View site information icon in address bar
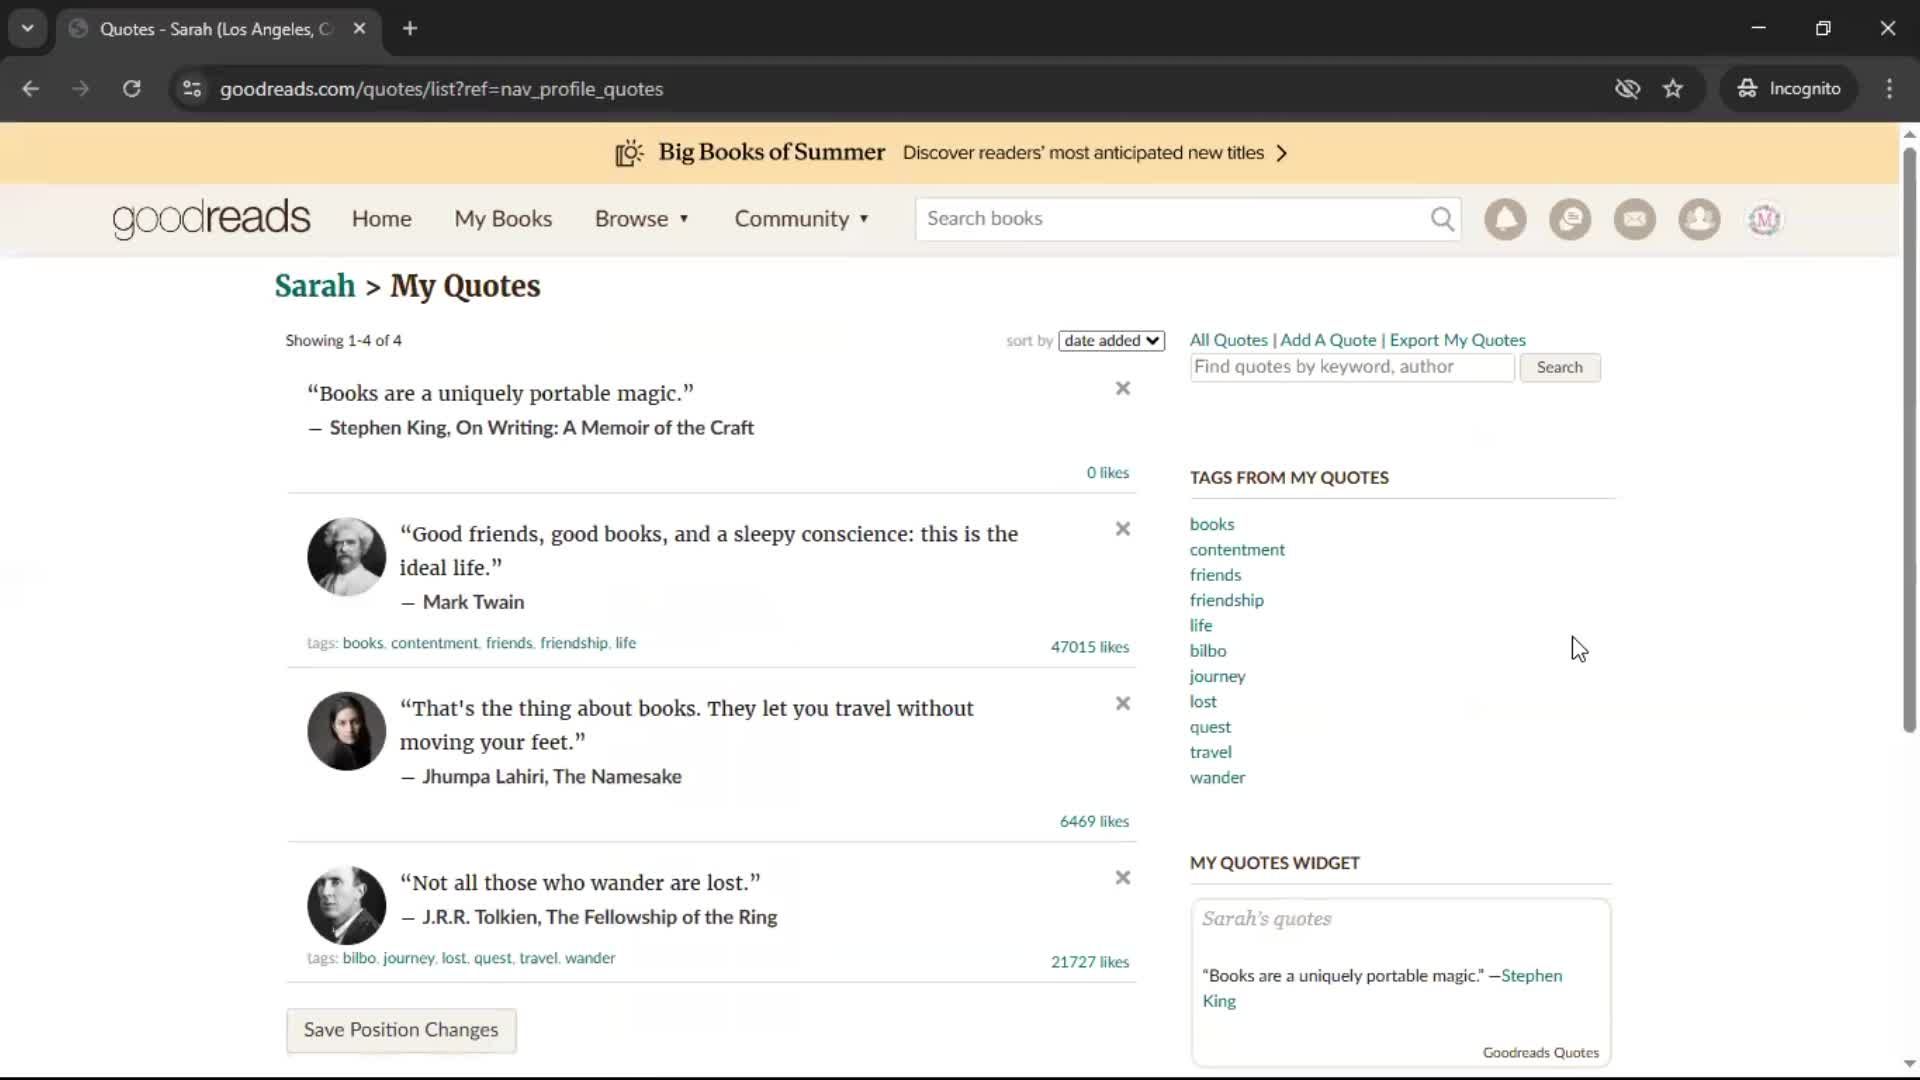The width and height of the screenshot is (1920, 1080). [192, 88]
